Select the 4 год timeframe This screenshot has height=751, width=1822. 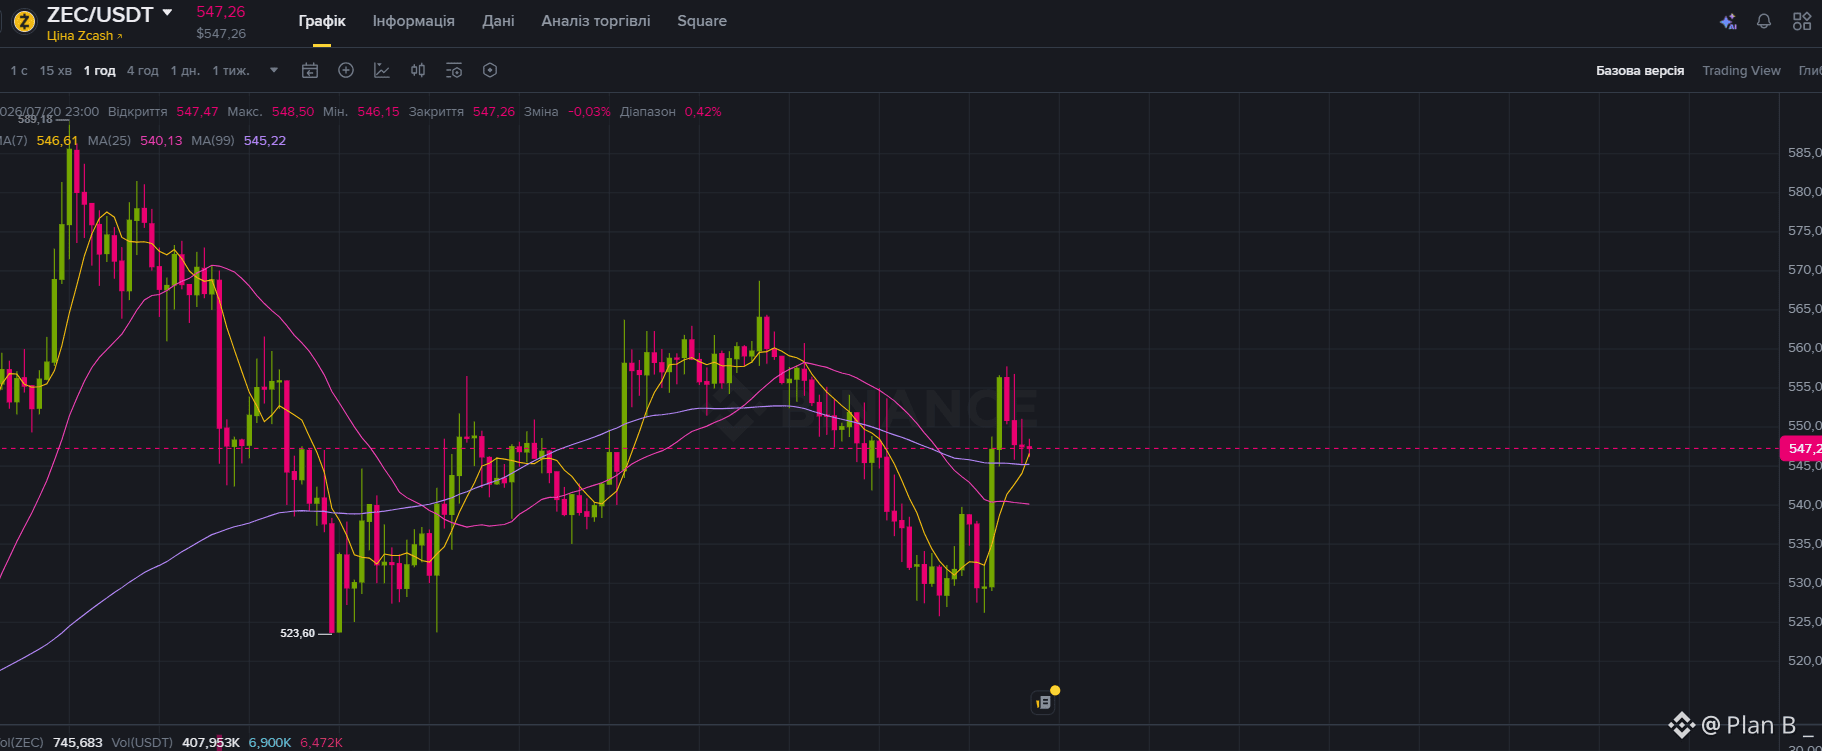pos(142,71)
